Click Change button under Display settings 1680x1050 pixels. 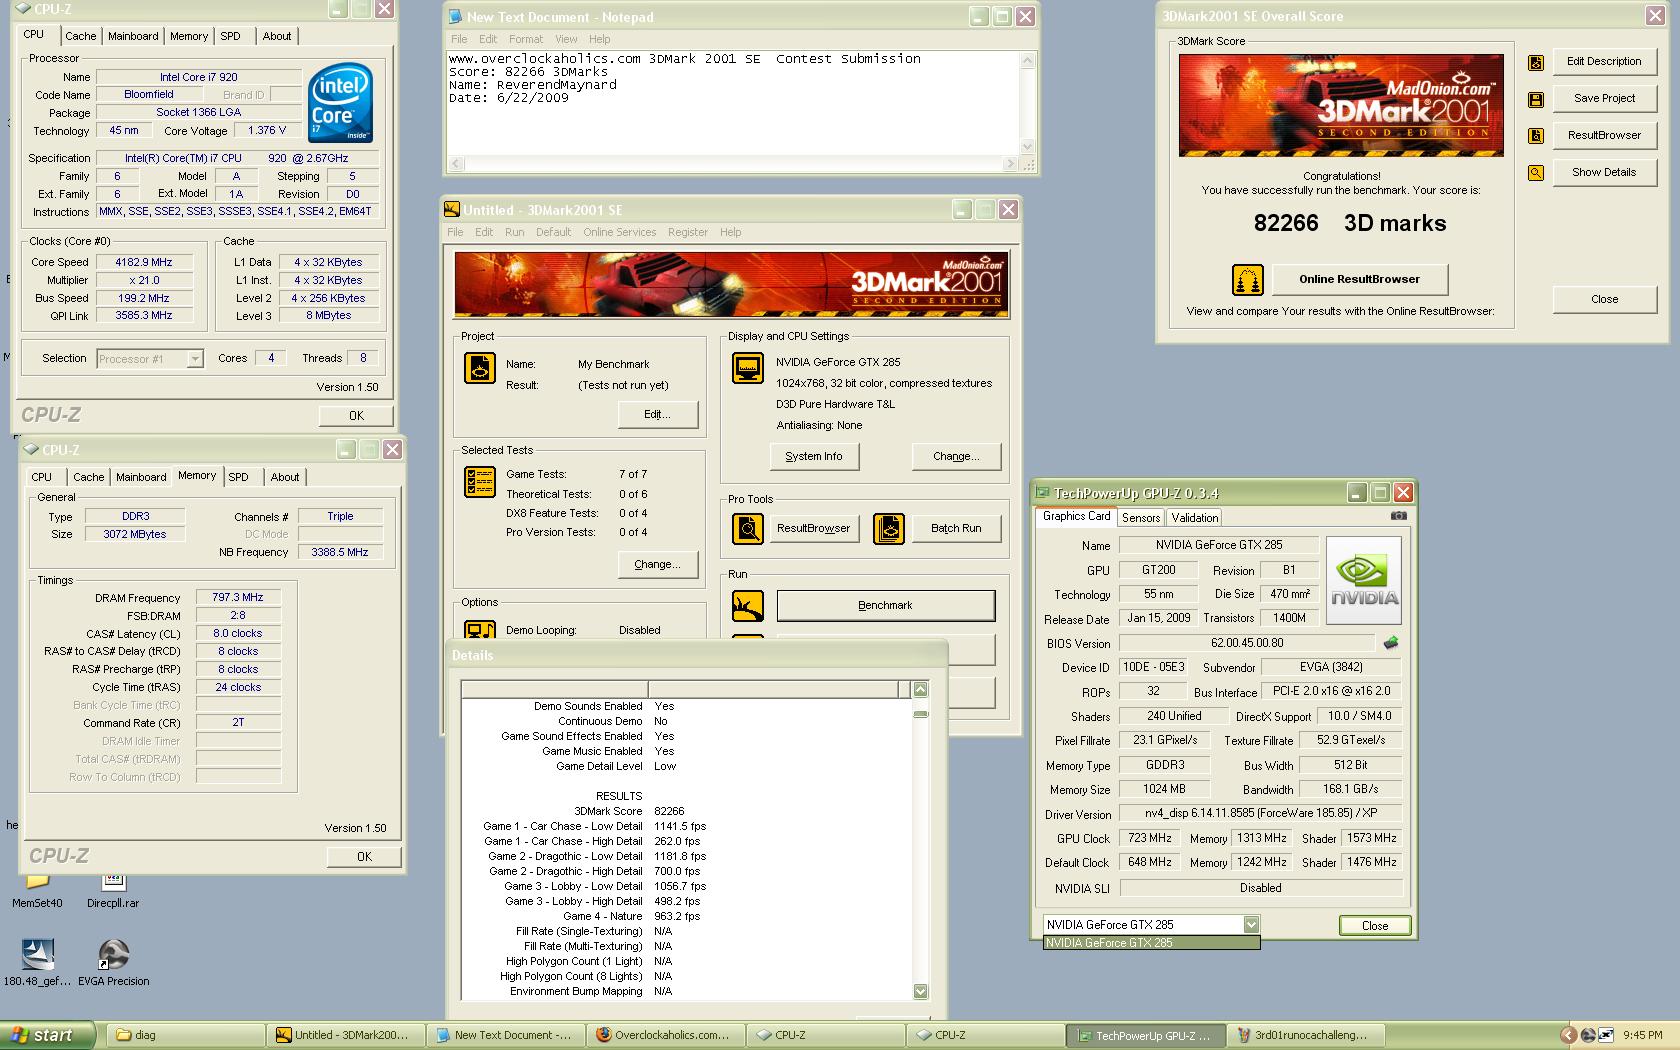(956, 457)
